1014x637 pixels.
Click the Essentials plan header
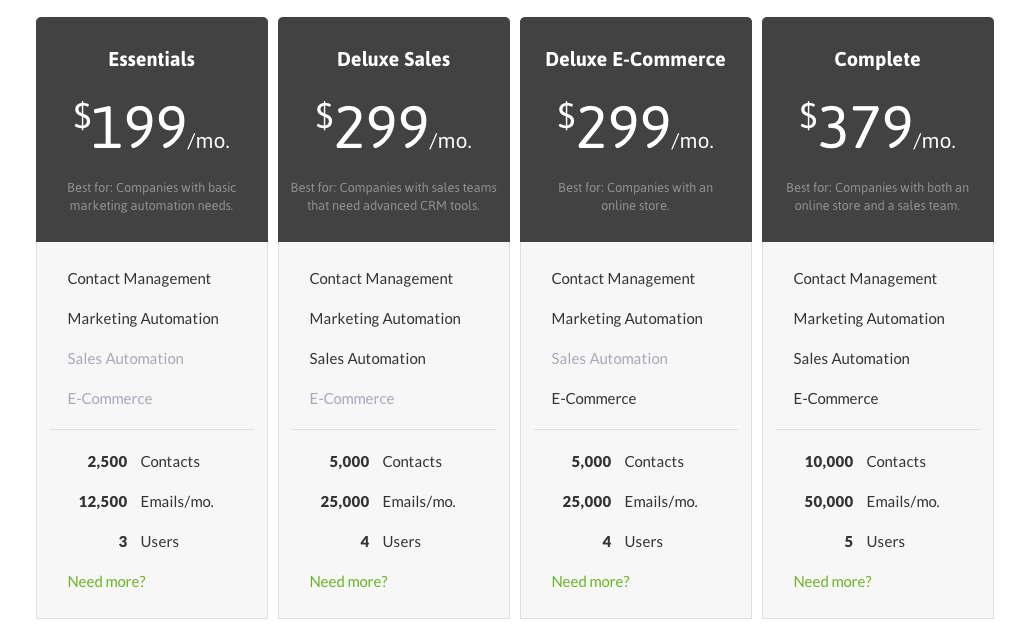pos(151,59)
